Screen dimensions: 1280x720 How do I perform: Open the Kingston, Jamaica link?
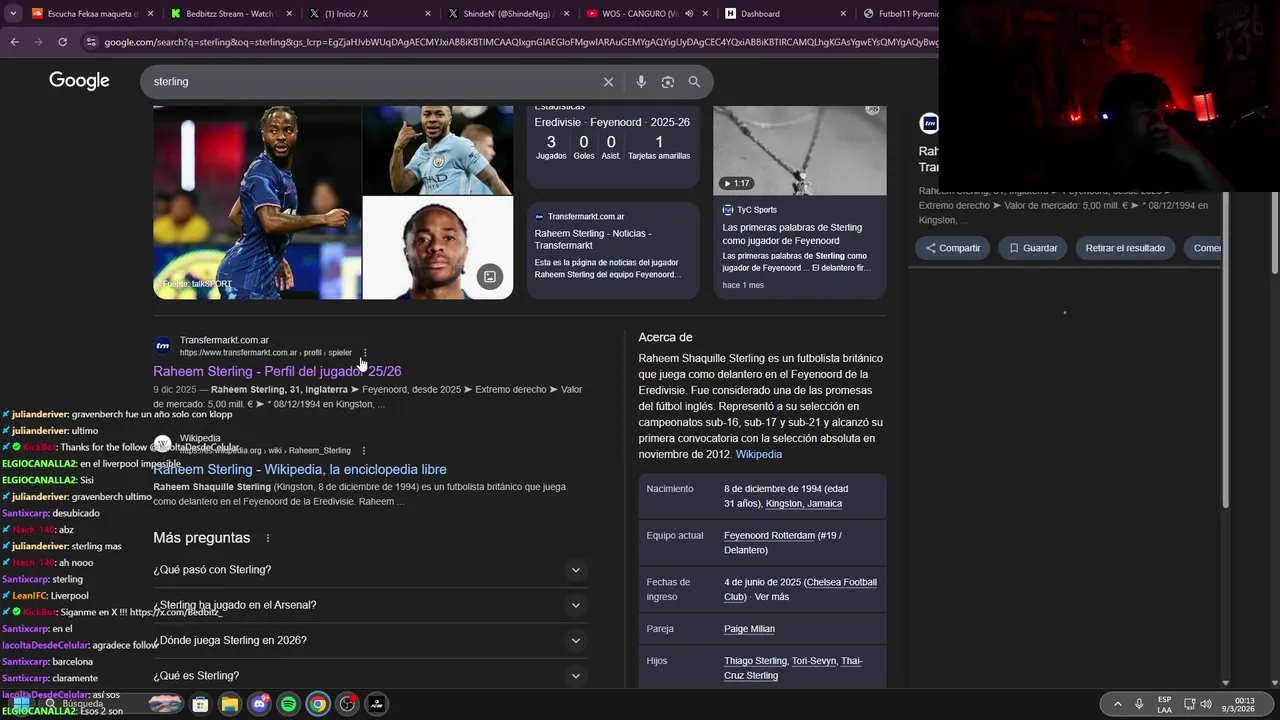click(x=804, y=503)
